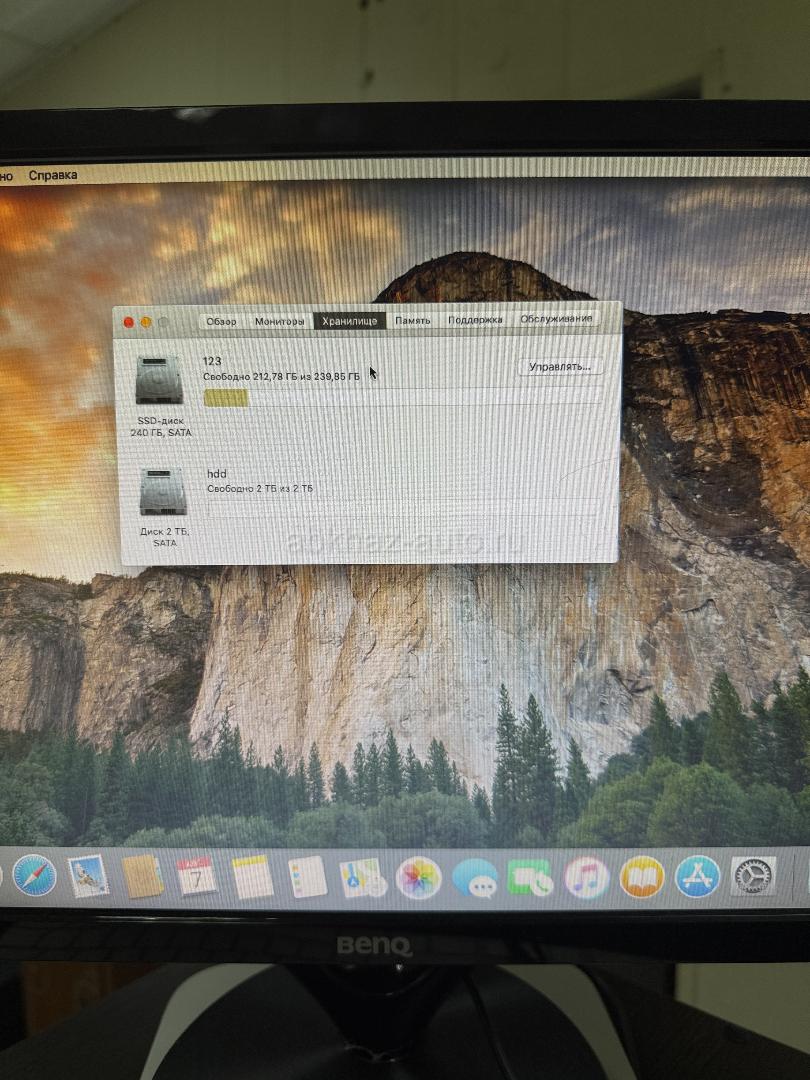The height and width of the screenshot is (1080, 810).
Task: Open the Contacts app in the Dock
Action: [x=143, y=877]
